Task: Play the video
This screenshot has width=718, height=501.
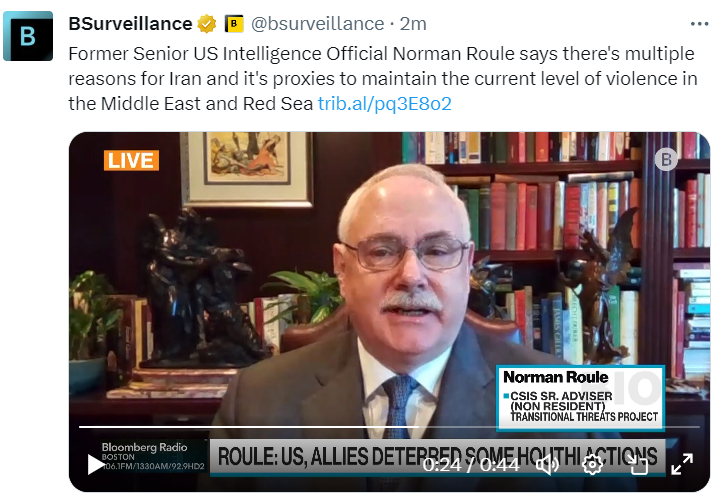Action: 96,464
